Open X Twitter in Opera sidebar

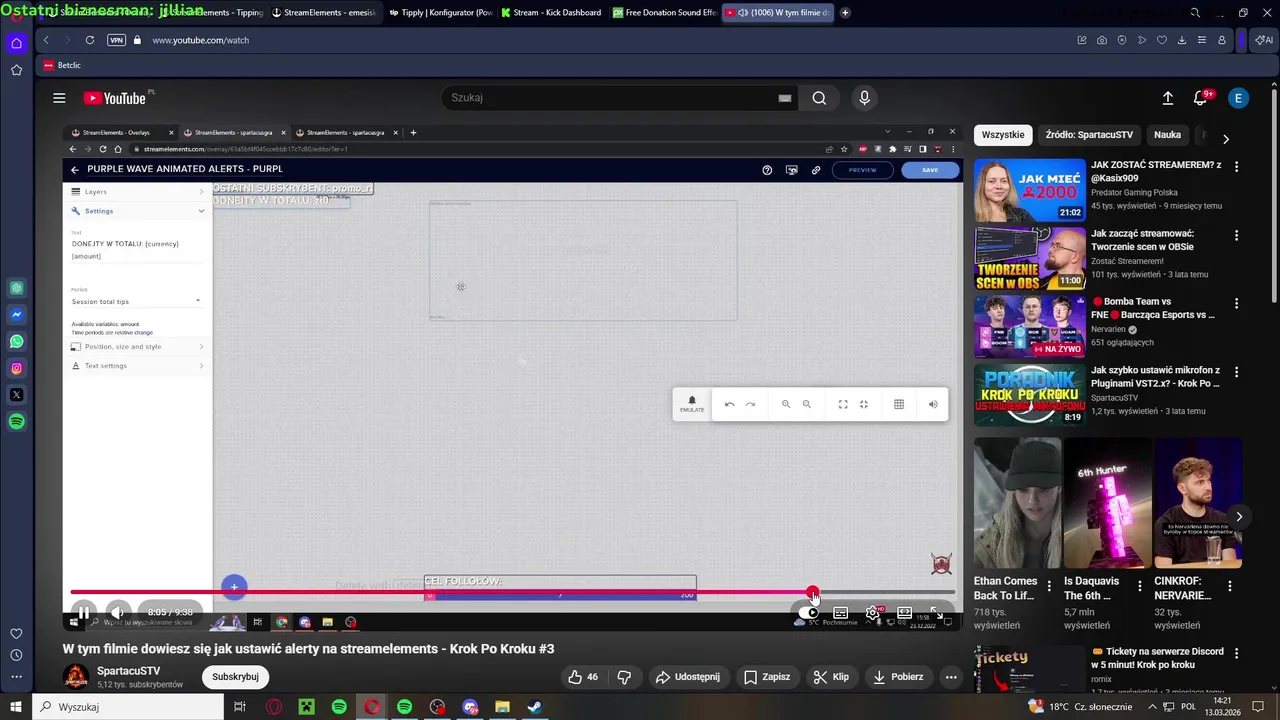point(16,395)
